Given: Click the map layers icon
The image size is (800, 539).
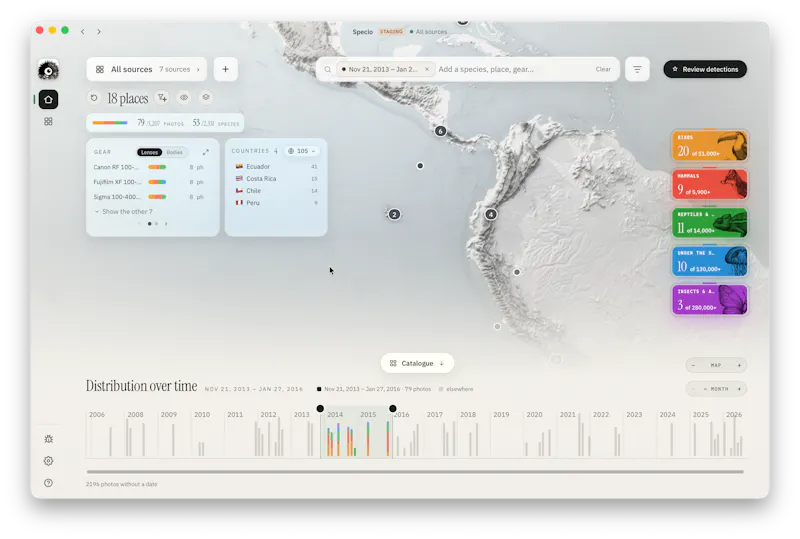Looking at the screenshot, I should point(206,97).
